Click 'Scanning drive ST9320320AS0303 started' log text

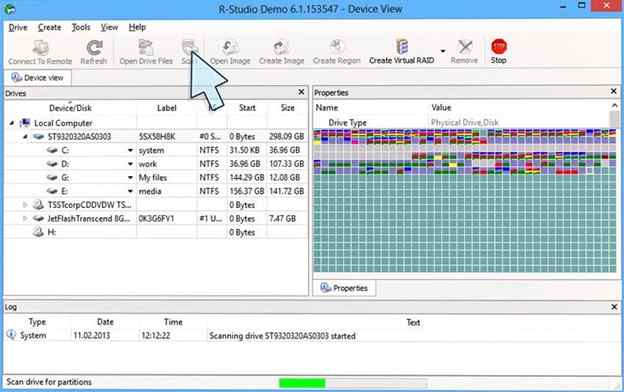pyautogui.click(x=282, y=336)
